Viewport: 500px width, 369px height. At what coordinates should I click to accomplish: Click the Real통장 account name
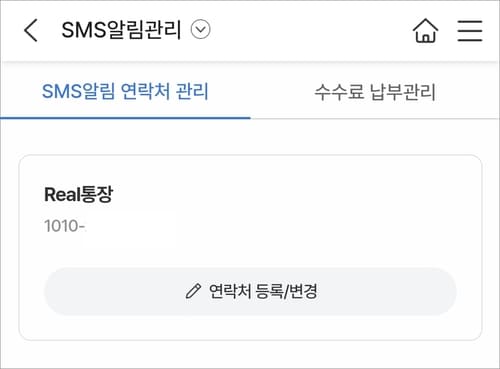click(x=79, y=194)
